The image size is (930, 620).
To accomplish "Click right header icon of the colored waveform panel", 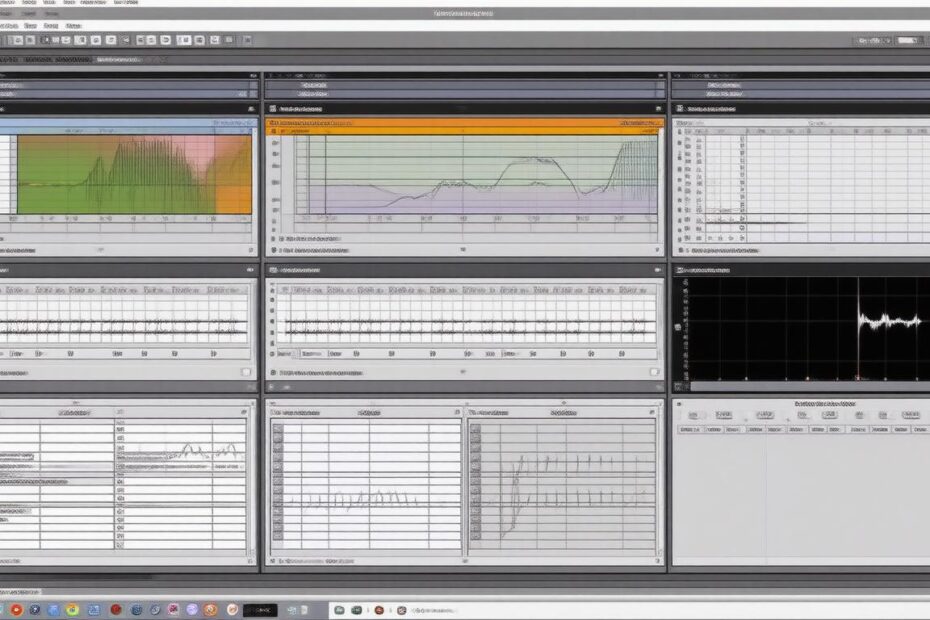I will pyautogui.click(x=251, y=109).
